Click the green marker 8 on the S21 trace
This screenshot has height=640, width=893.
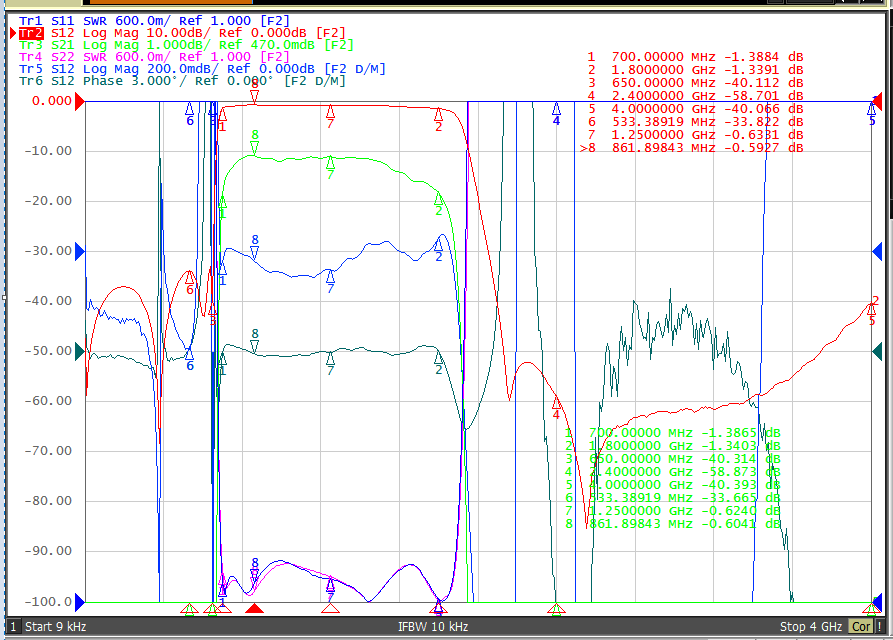tap(255, 142)
